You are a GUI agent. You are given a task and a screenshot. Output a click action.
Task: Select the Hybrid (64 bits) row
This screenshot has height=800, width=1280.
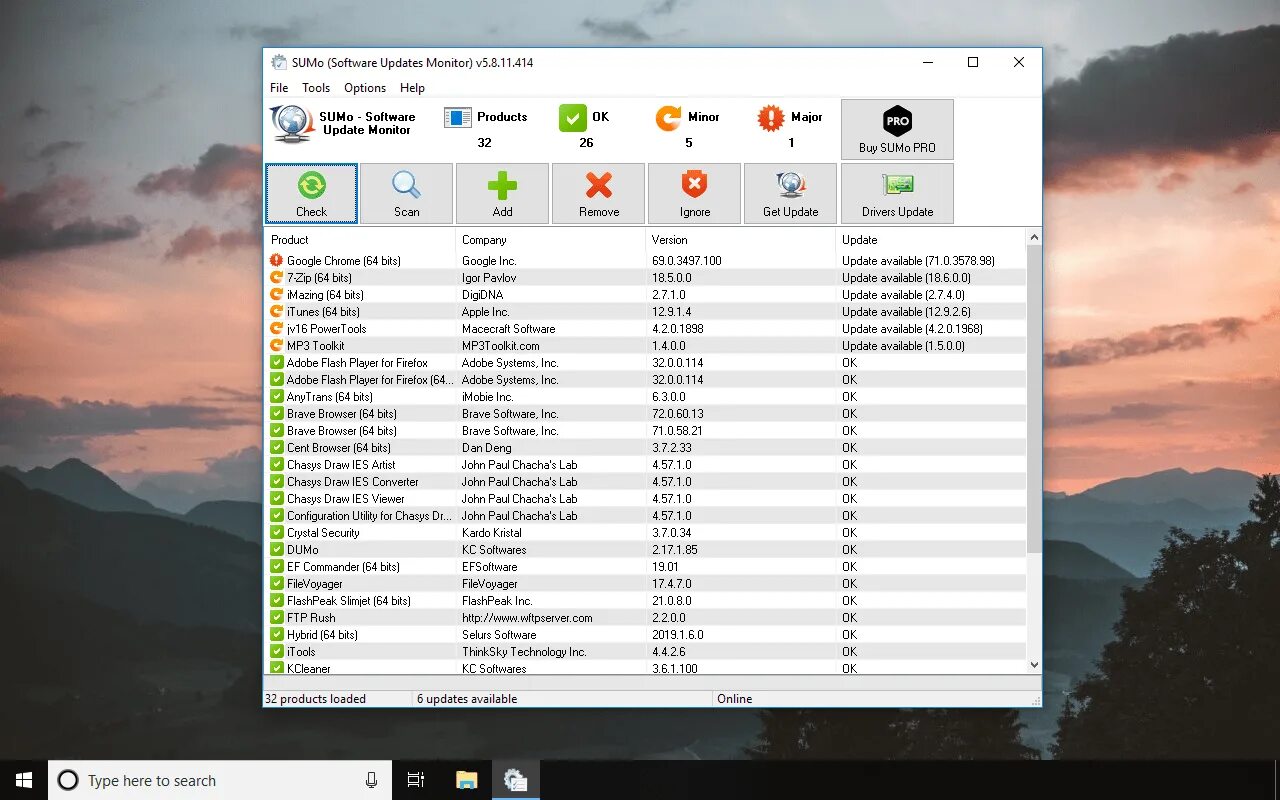[645, 635]
